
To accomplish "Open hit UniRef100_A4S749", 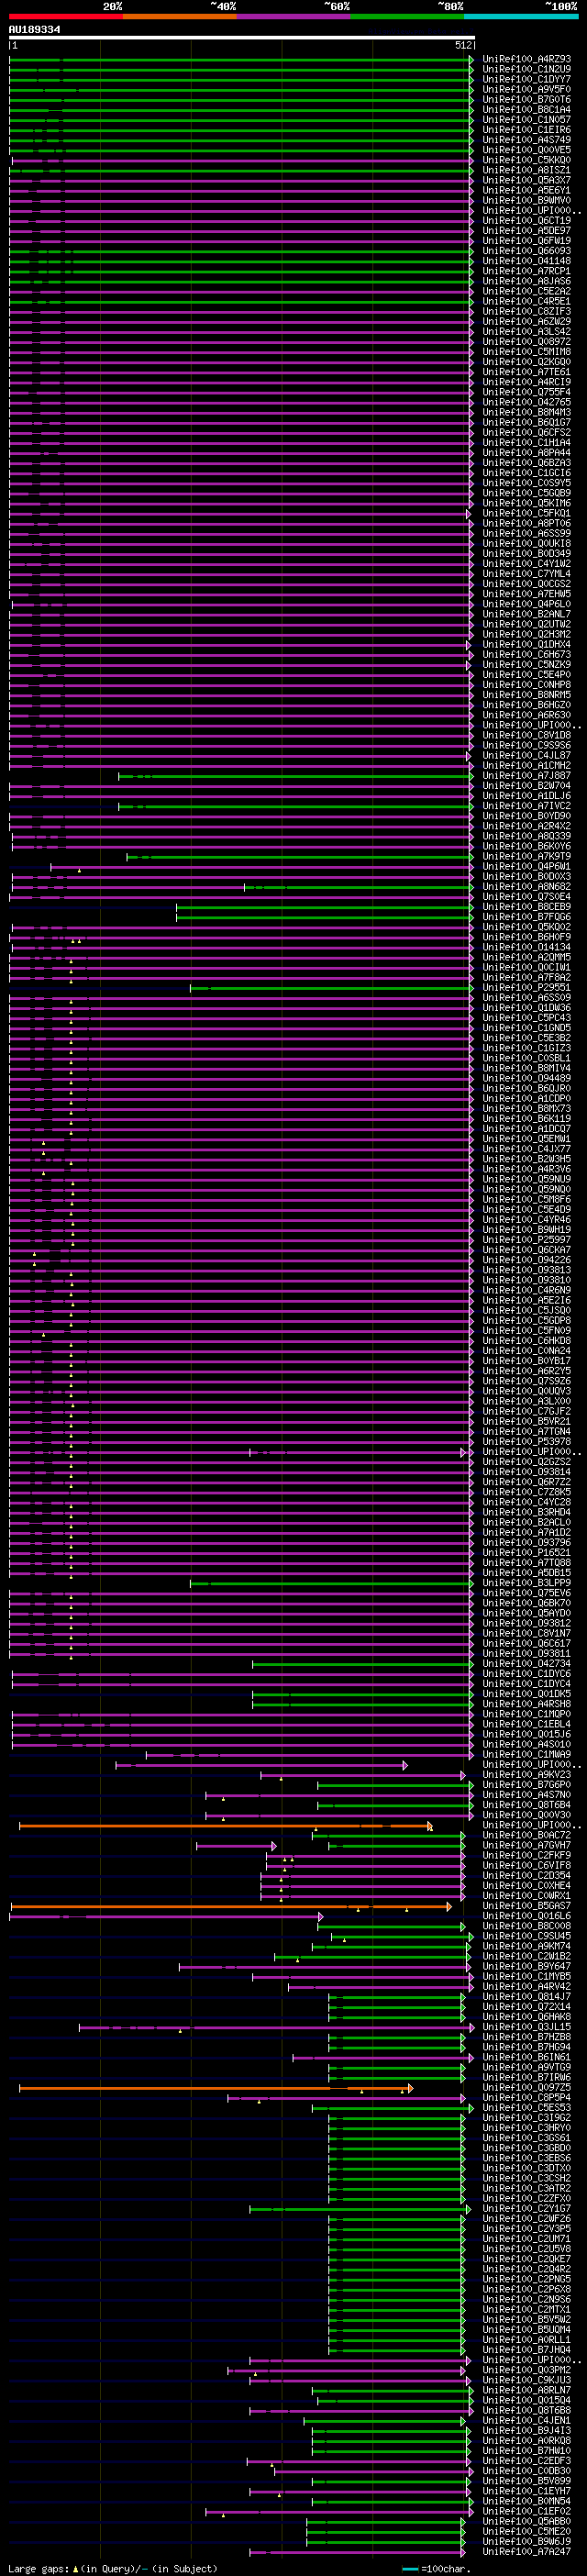I will [x=527, y=140].
